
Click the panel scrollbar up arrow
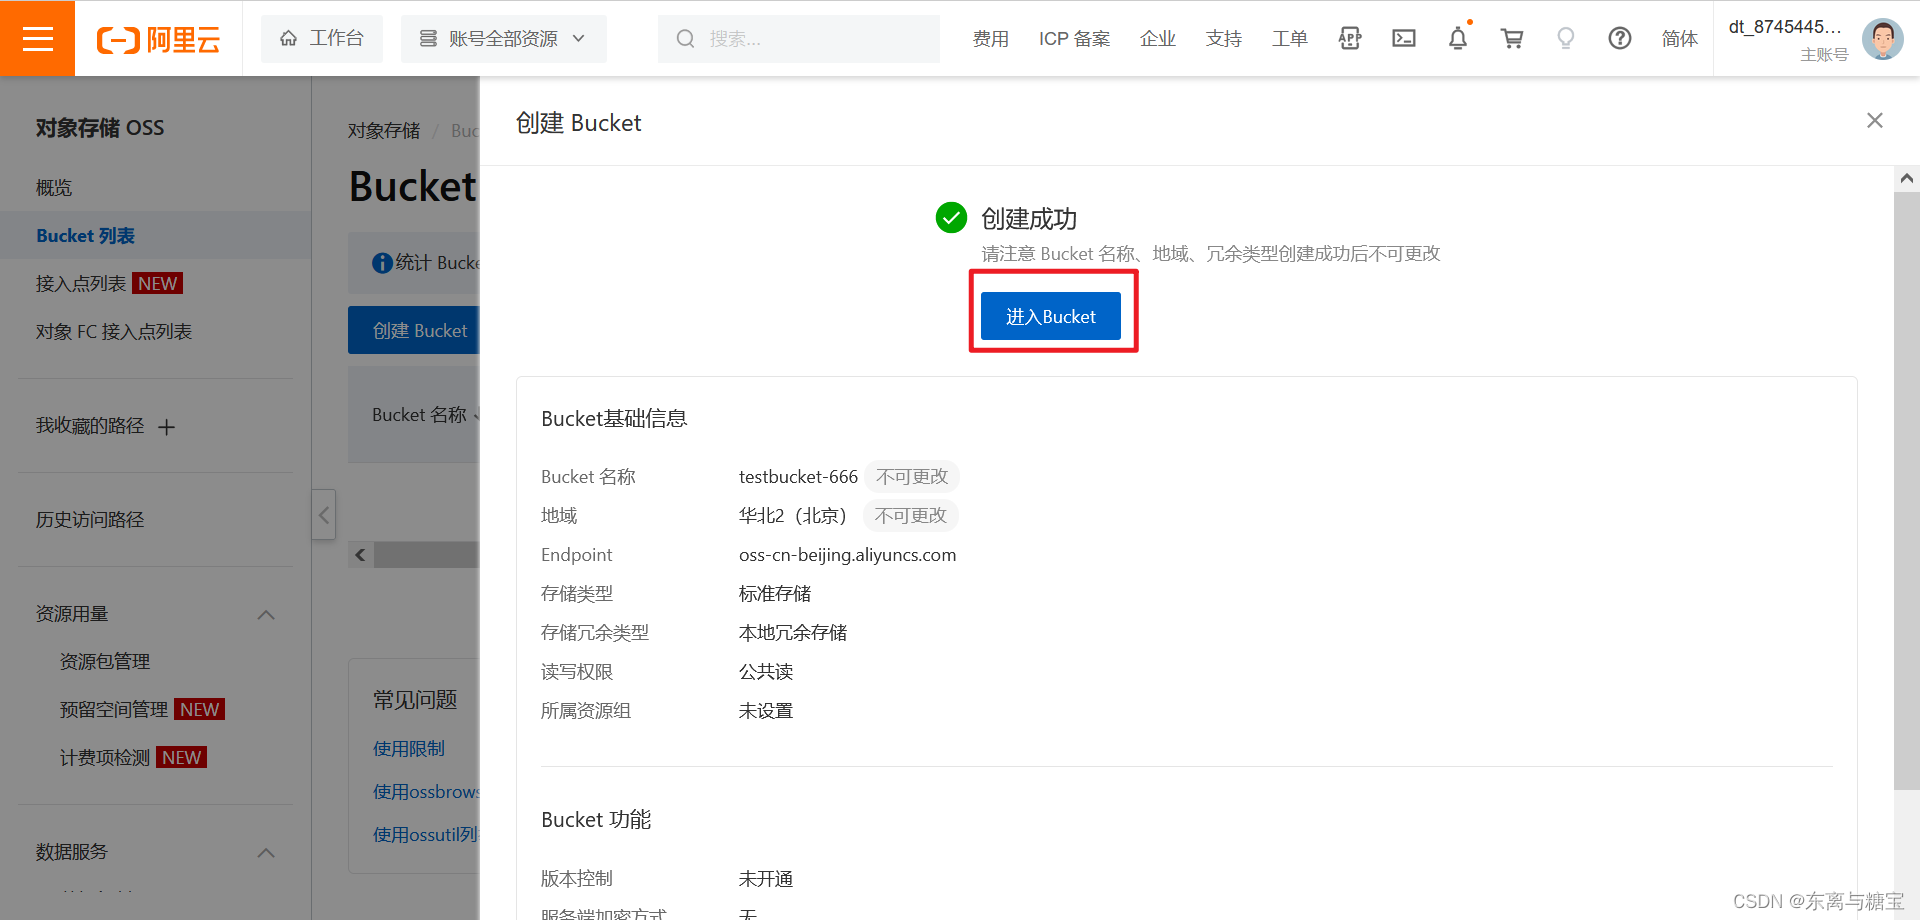1906,179
